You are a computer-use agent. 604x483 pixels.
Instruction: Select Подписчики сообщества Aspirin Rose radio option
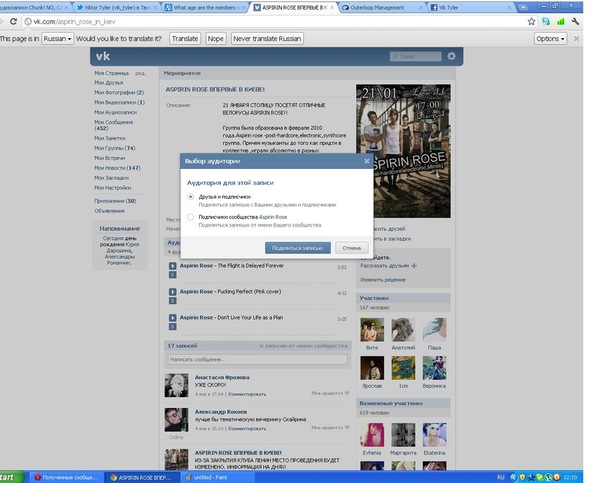(190, 217)
